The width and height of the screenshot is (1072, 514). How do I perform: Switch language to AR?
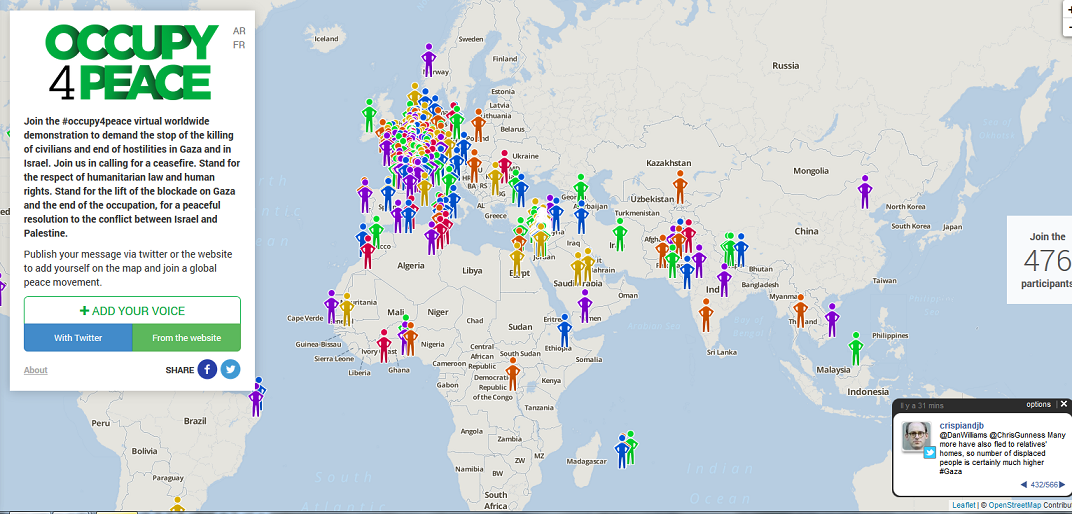pos(239,31)
